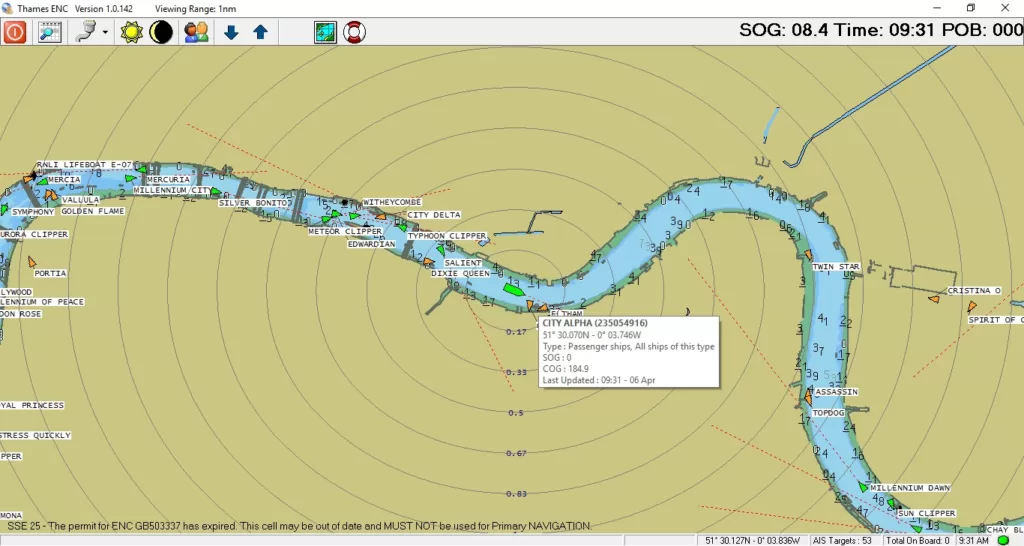Click the serial plug connection icon
1024x546 pixels.
tap(86, 32)
